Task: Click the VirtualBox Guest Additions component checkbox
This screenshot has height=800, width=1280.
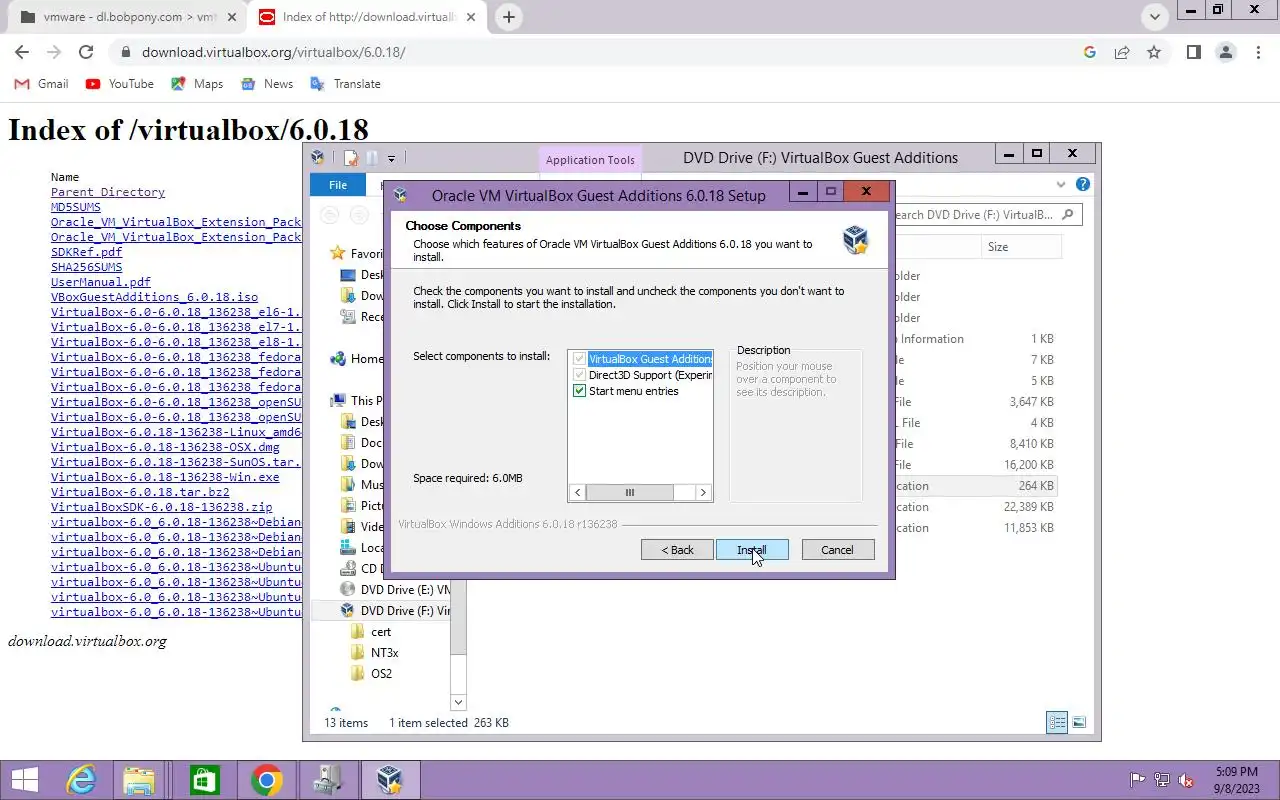Action: tap(579, 359)
